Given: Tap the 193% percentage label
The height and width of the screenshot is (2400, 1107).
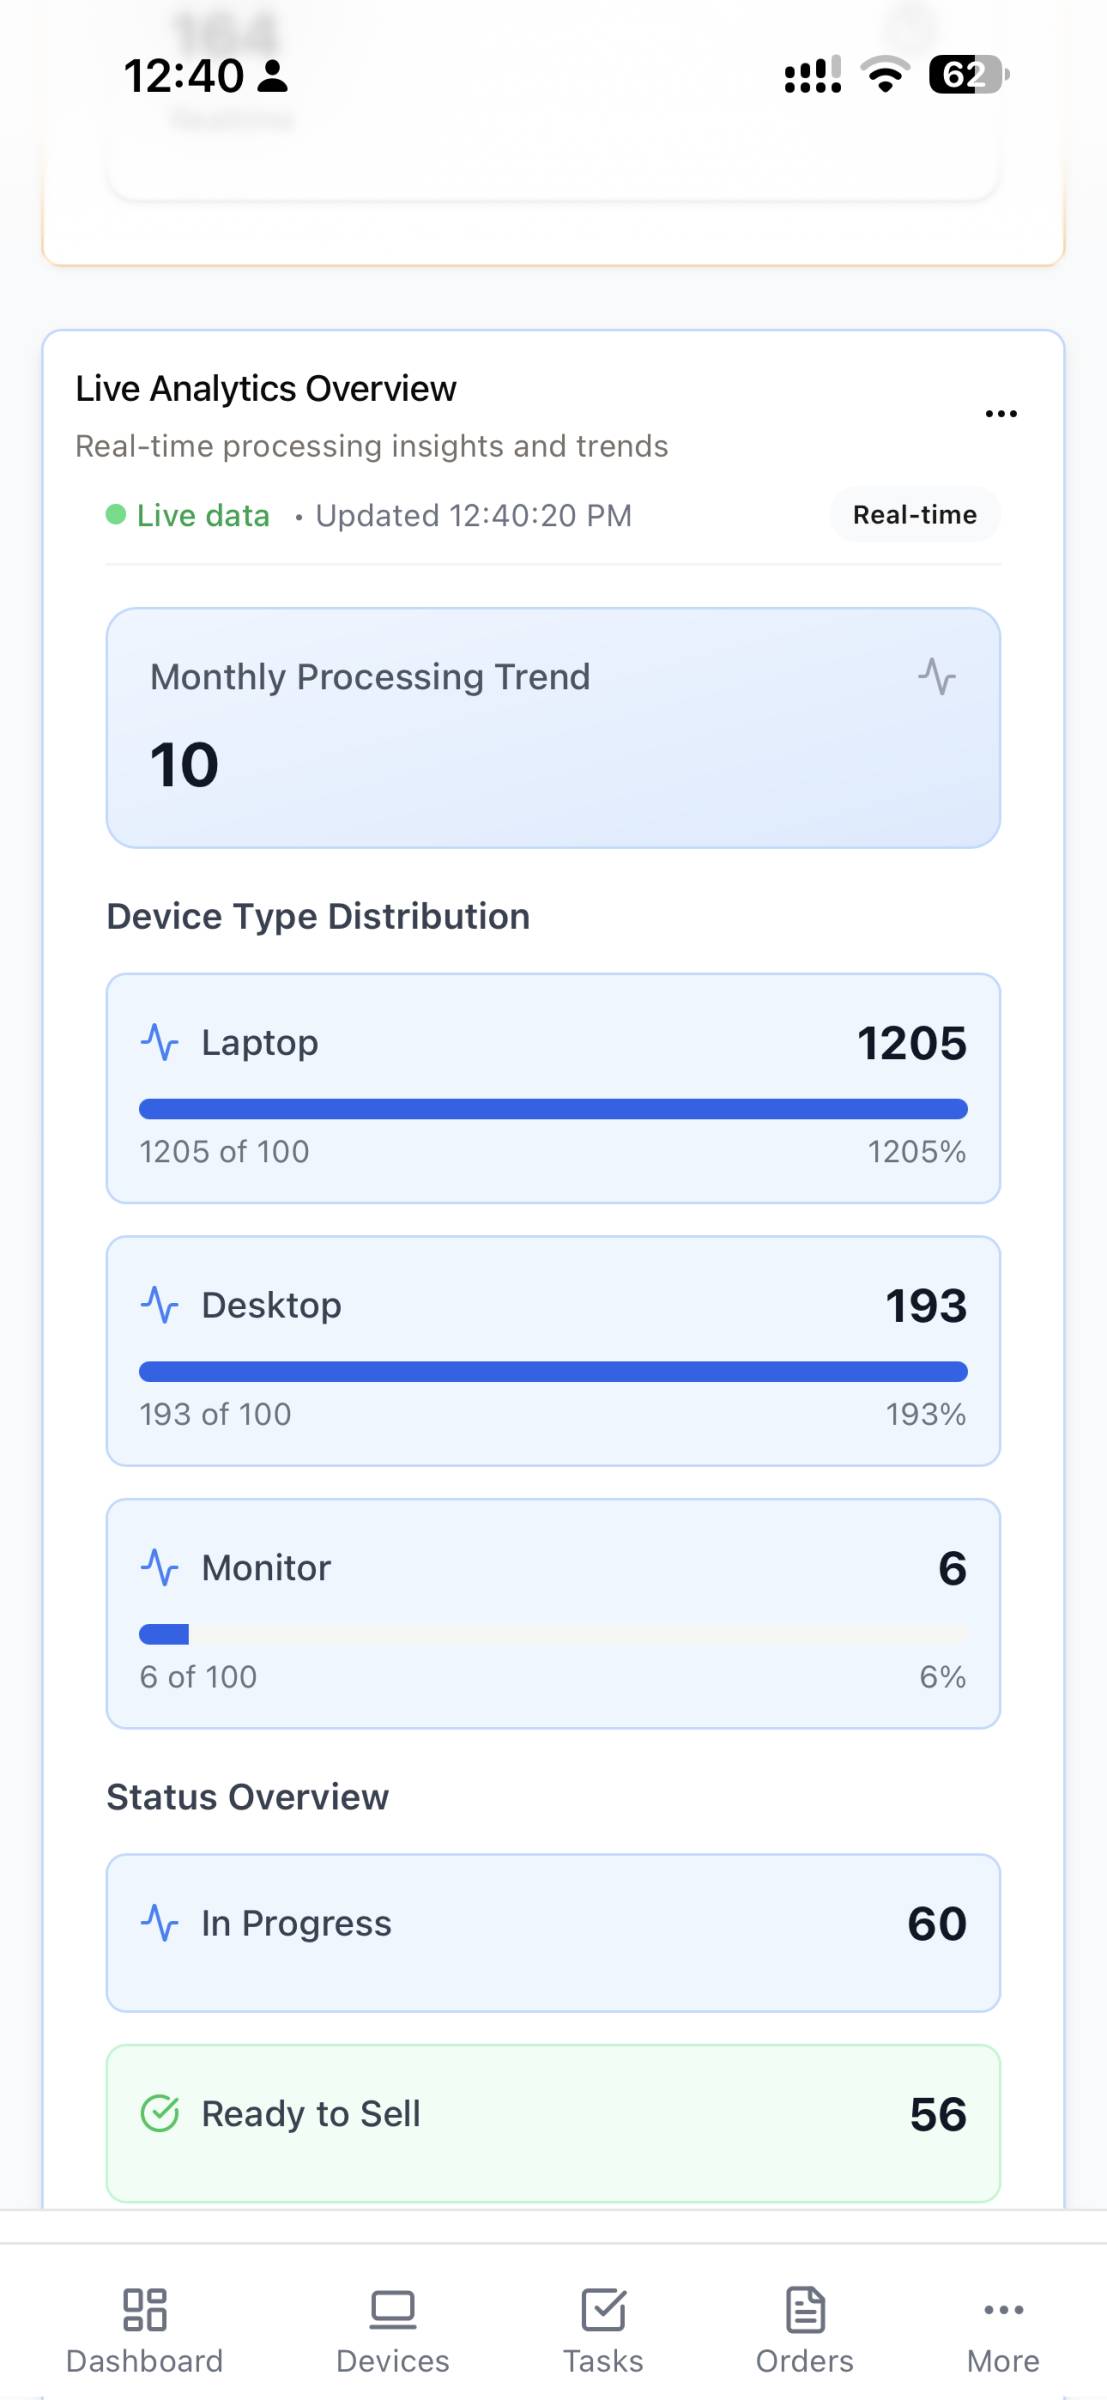Looking at the screenshot, I should tap(926, 1414).
